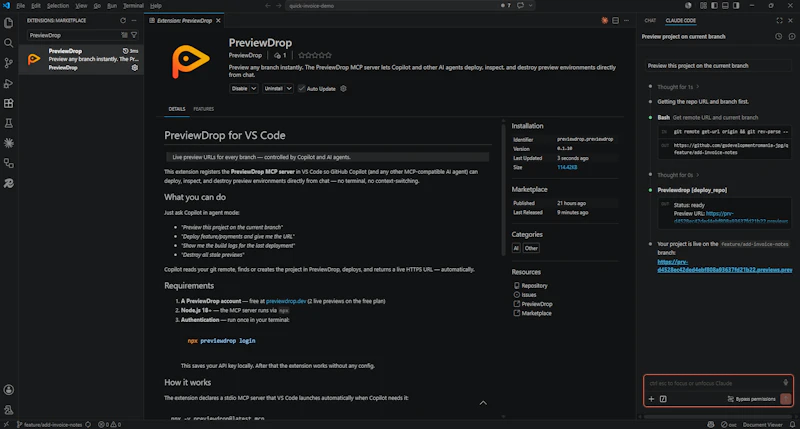Click the 'Other' category tag
This screenshot has width=800, height=429.
[531, 248]
